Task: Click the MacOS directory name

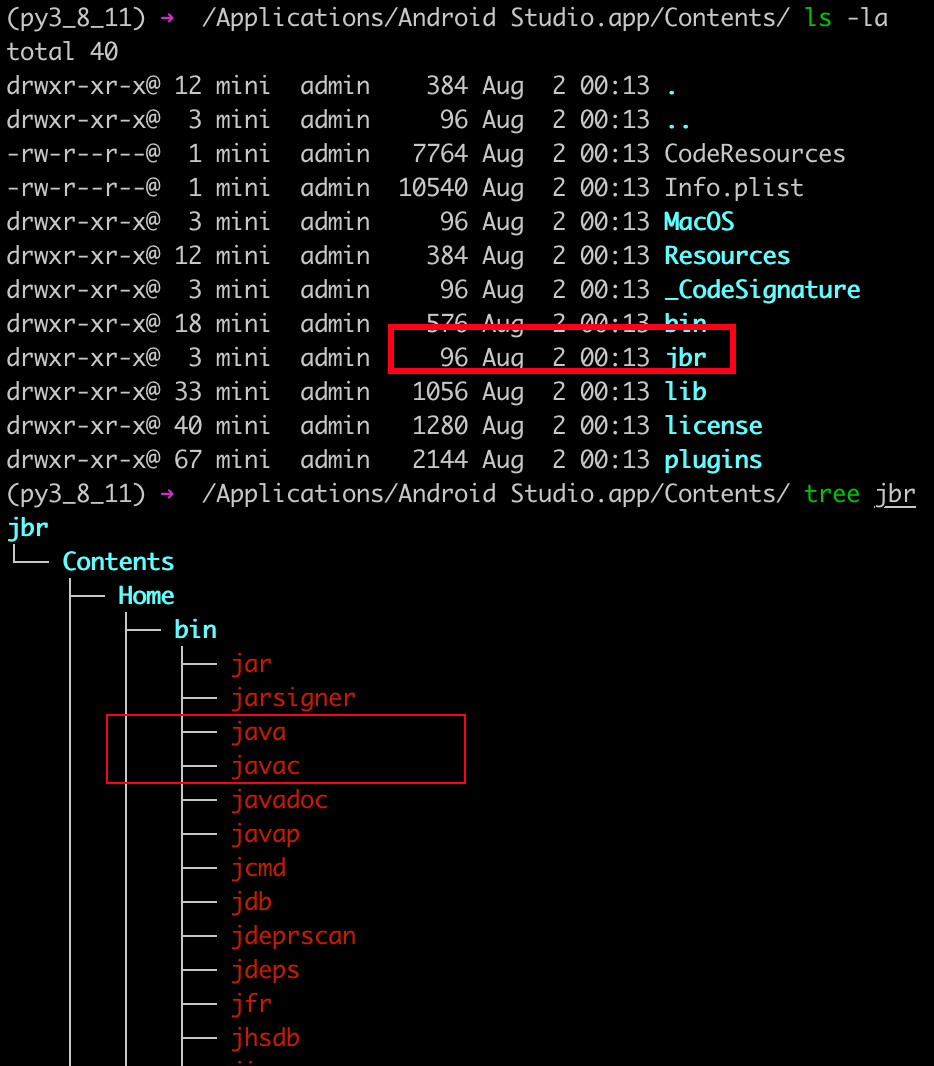Action: 699,222
